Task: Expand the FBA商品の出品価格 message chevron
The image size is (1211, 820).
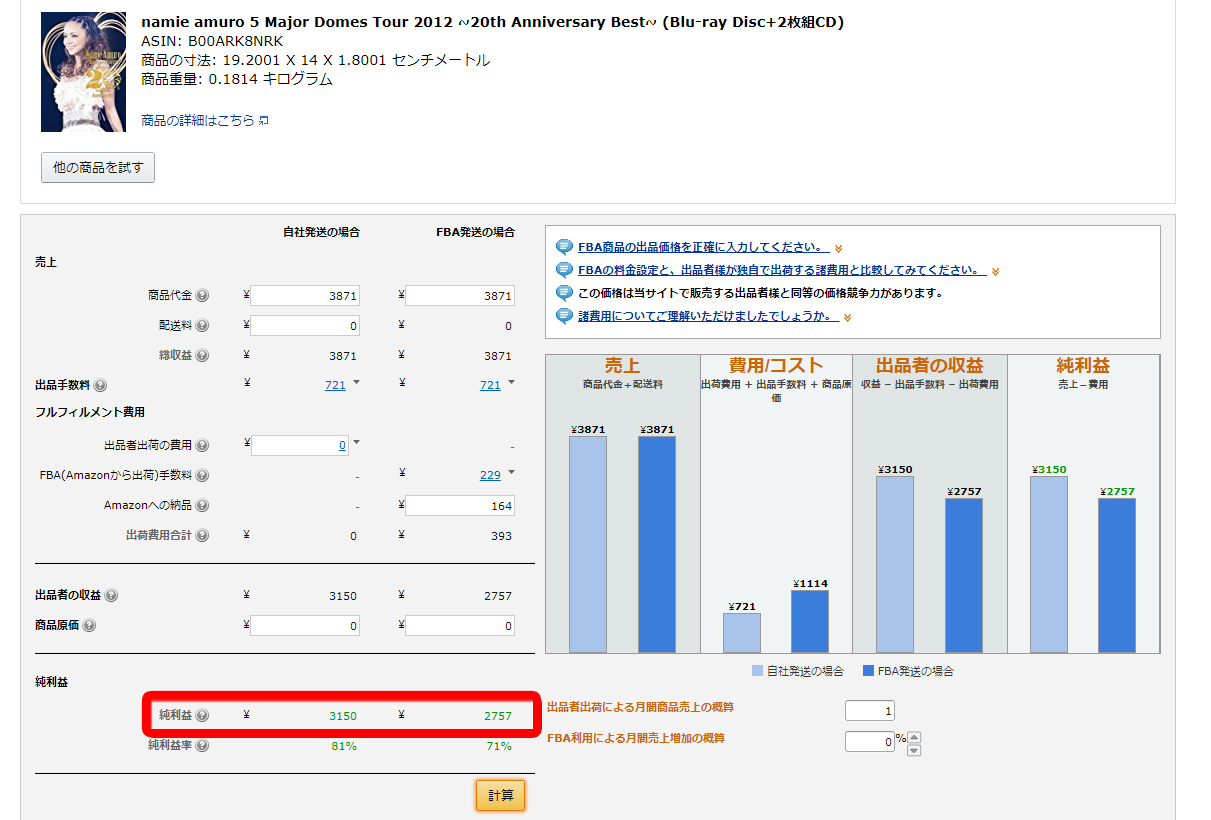Action: 839,249
